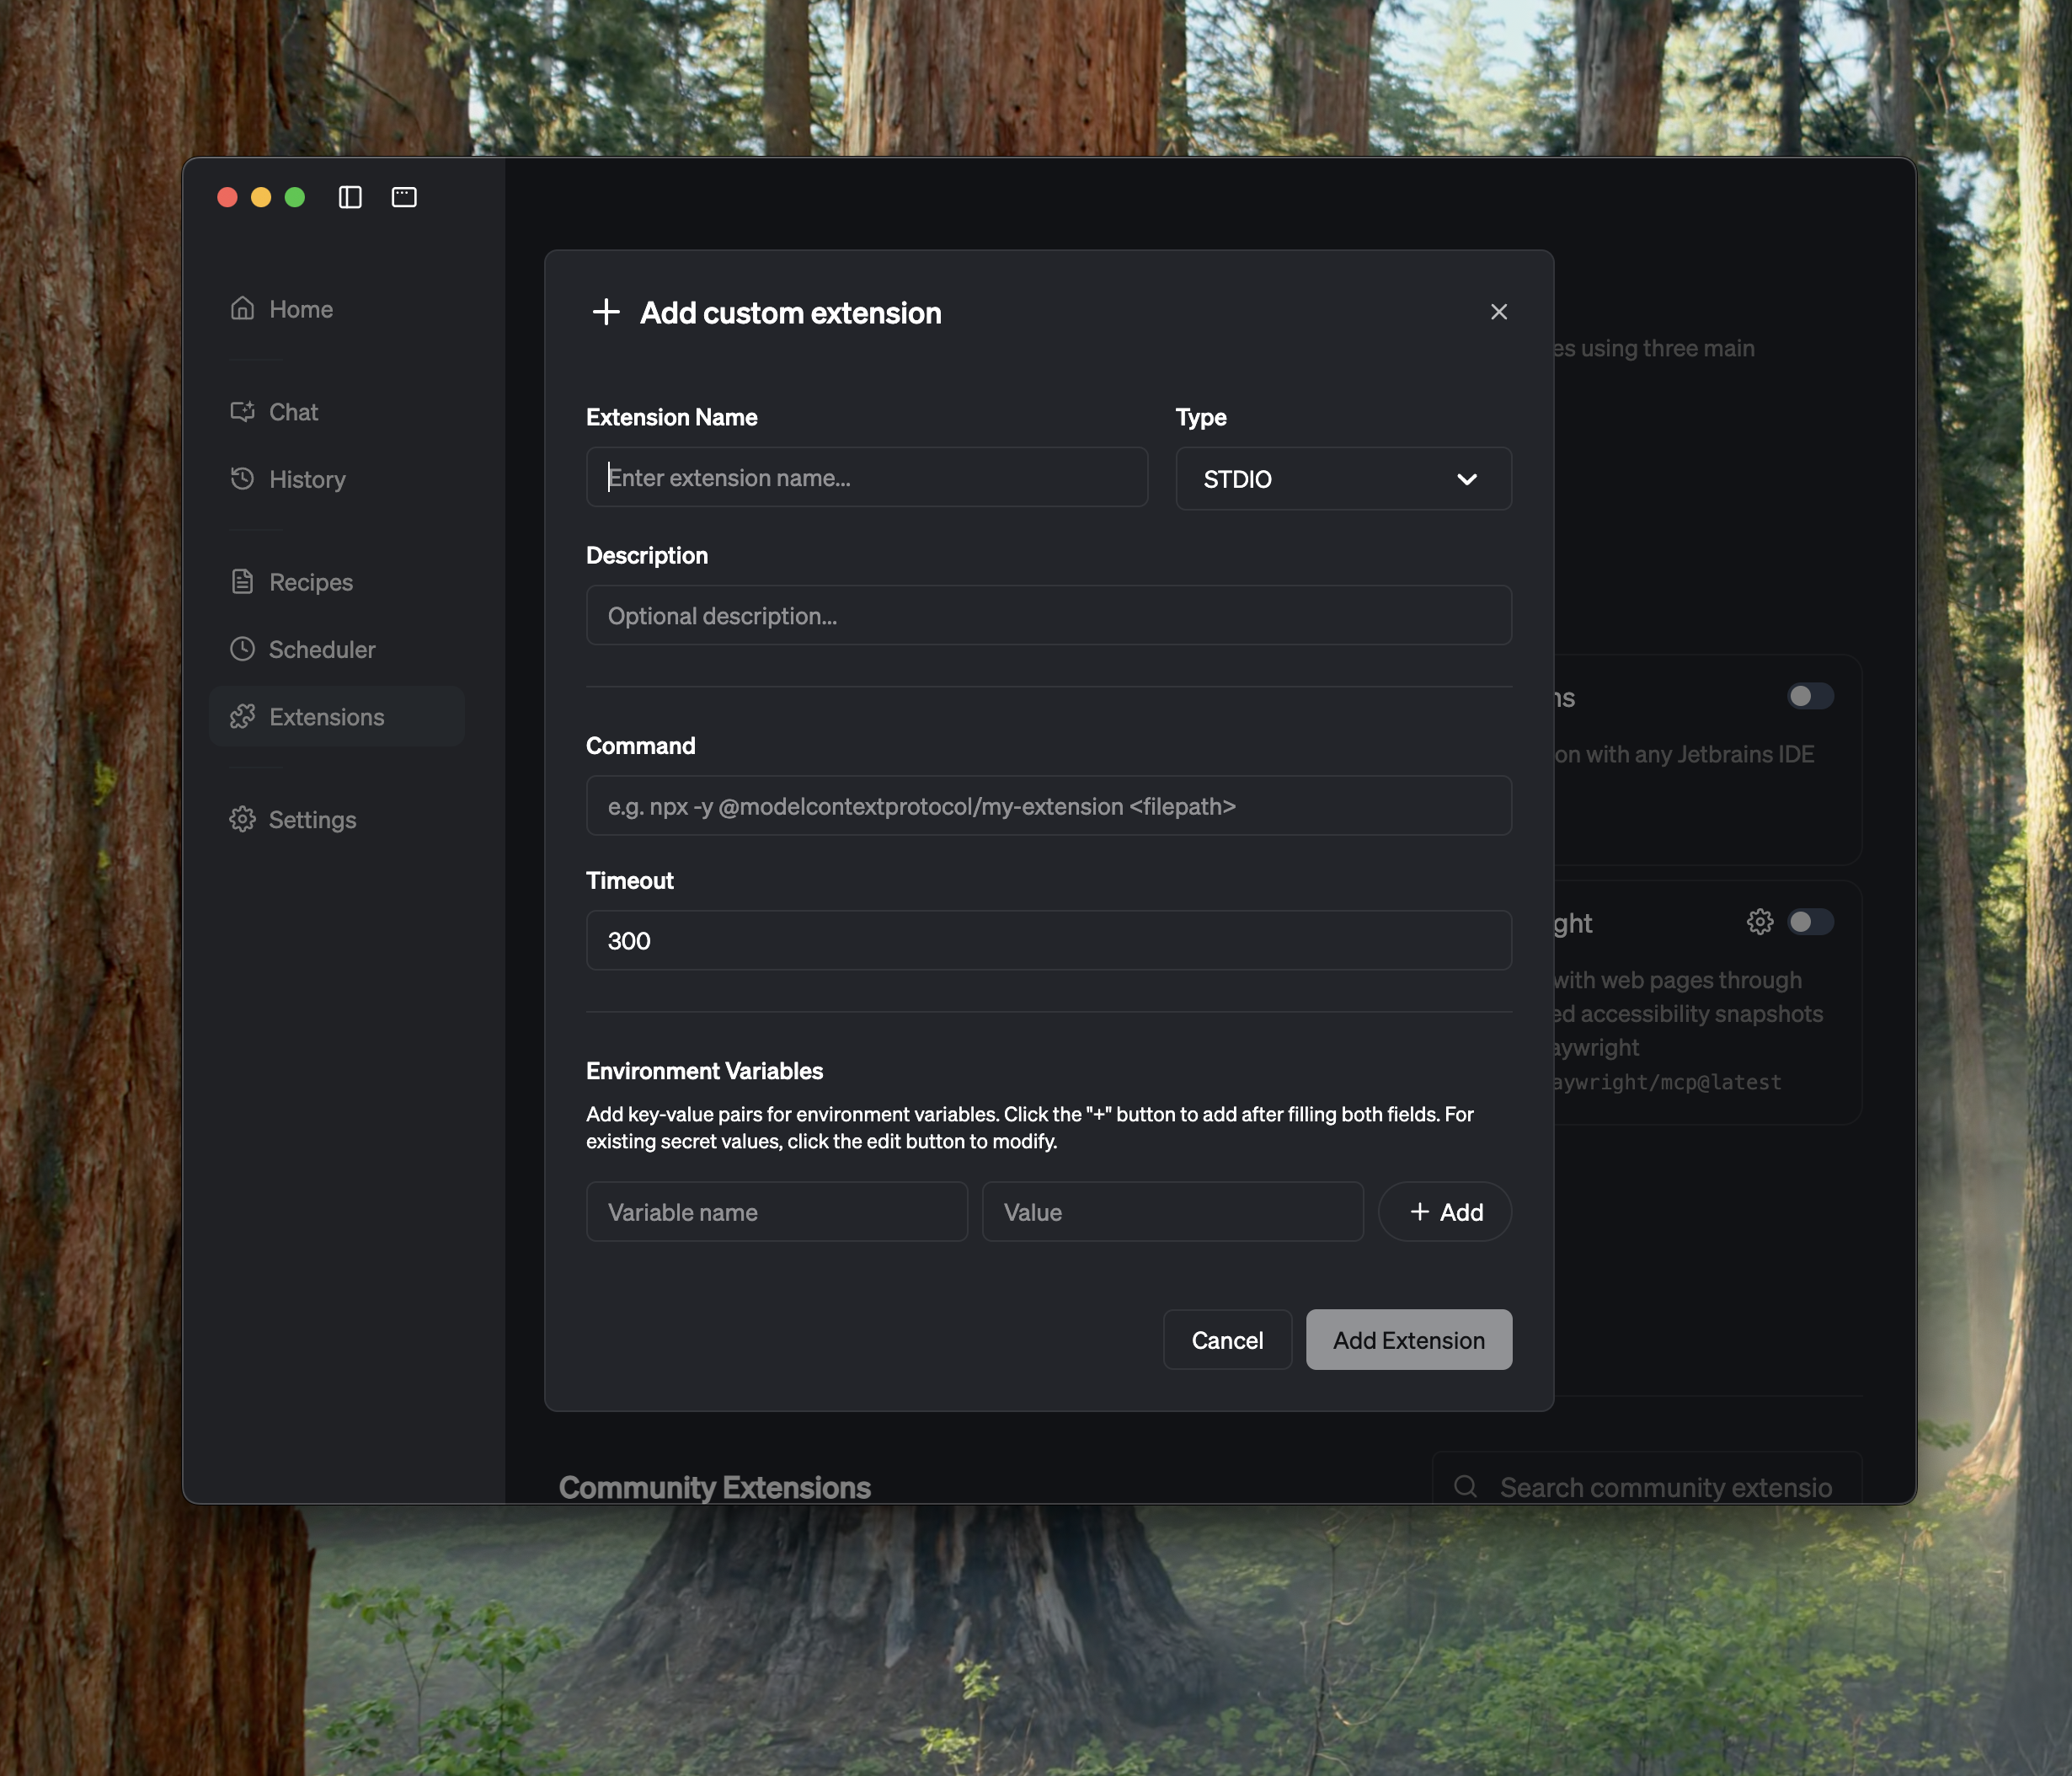The height and width of the screenshot is (1776, 2072).
Task: Click the Search community extensions field
Action: [x=1664, y=1487]
